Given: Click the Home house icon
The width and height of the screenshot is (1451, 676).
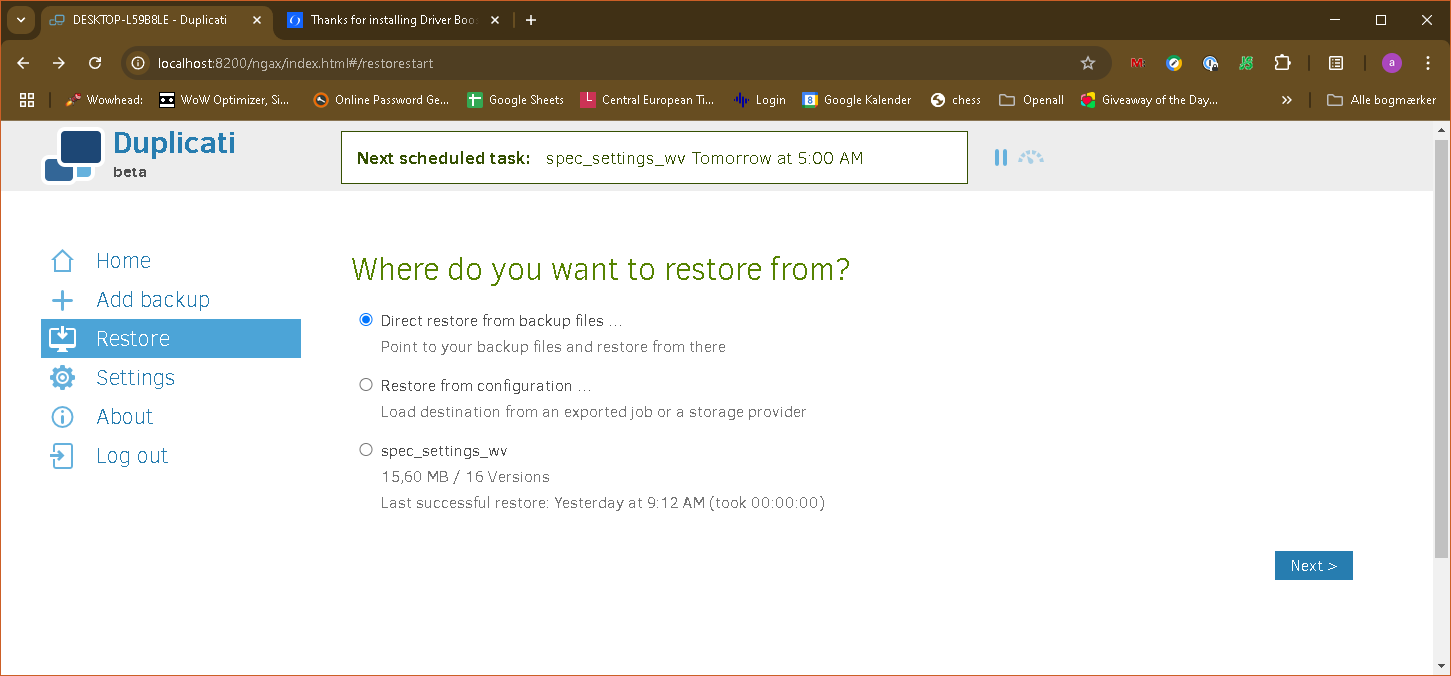Looking at the screenshot, I should click(62, 261).
